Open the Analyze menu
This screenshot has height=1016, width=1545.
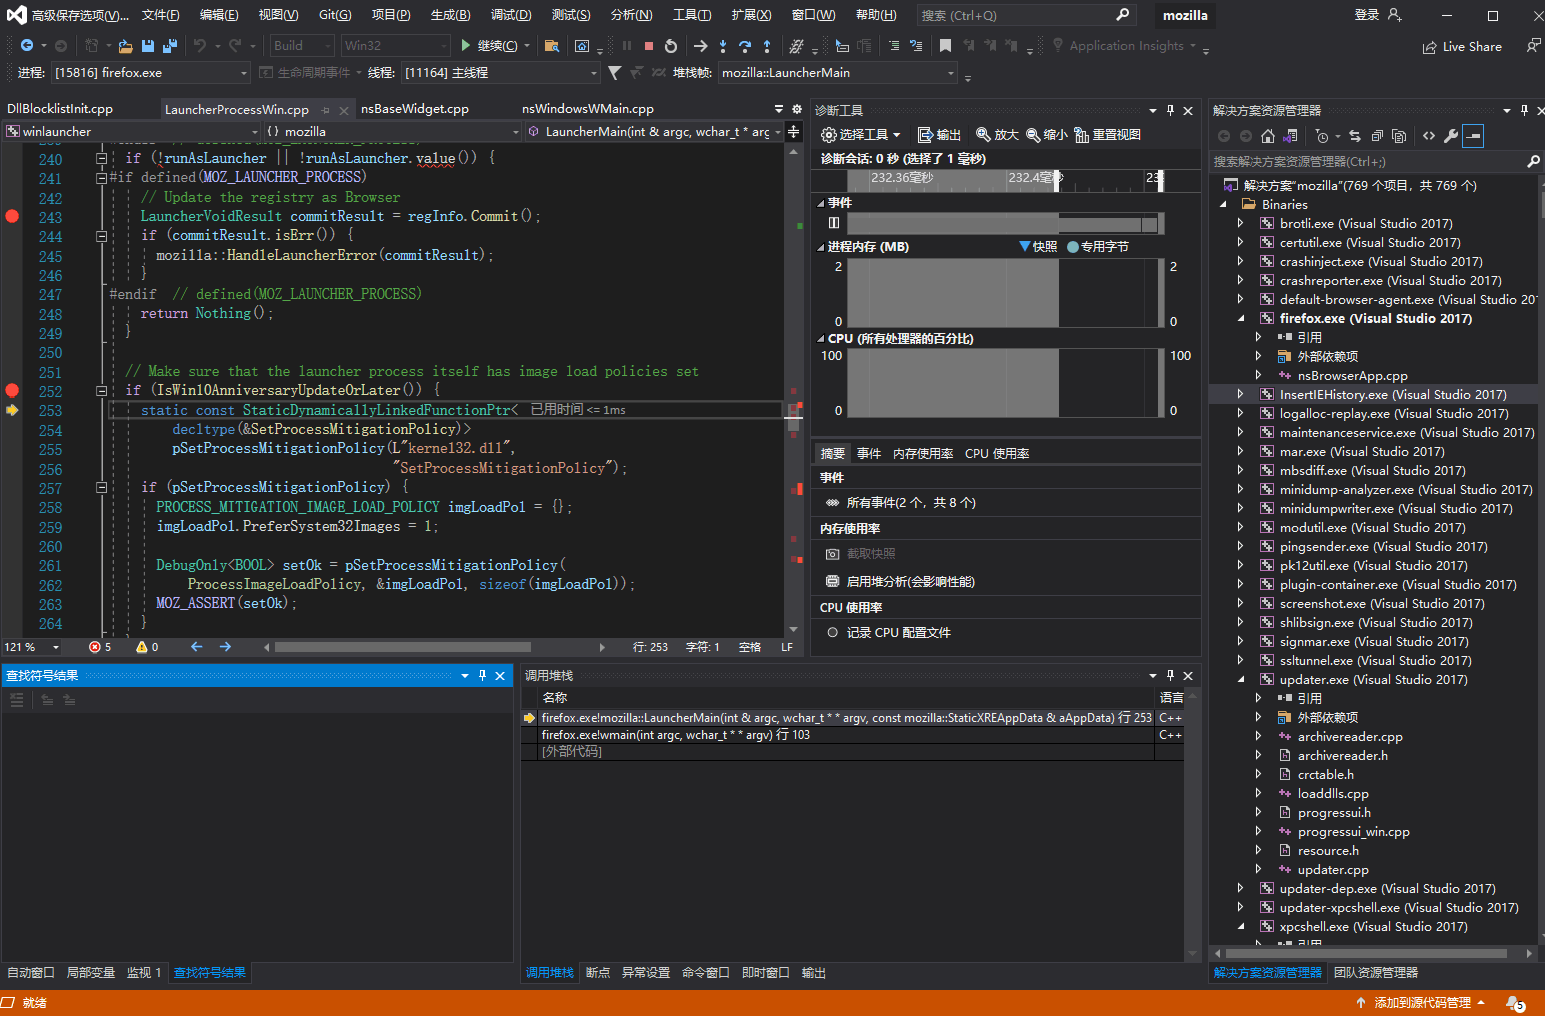631,15
